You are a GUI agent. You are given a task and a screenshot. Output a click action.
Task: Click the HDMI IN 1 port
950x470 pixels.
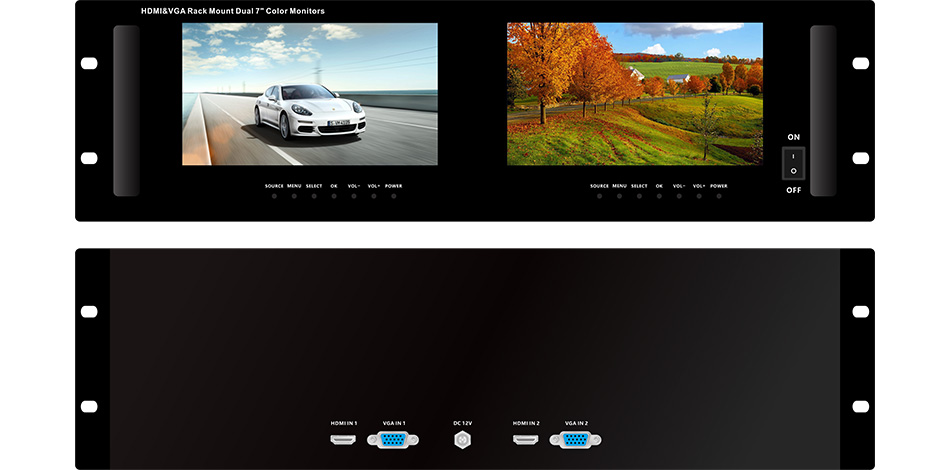pos(344,439)
